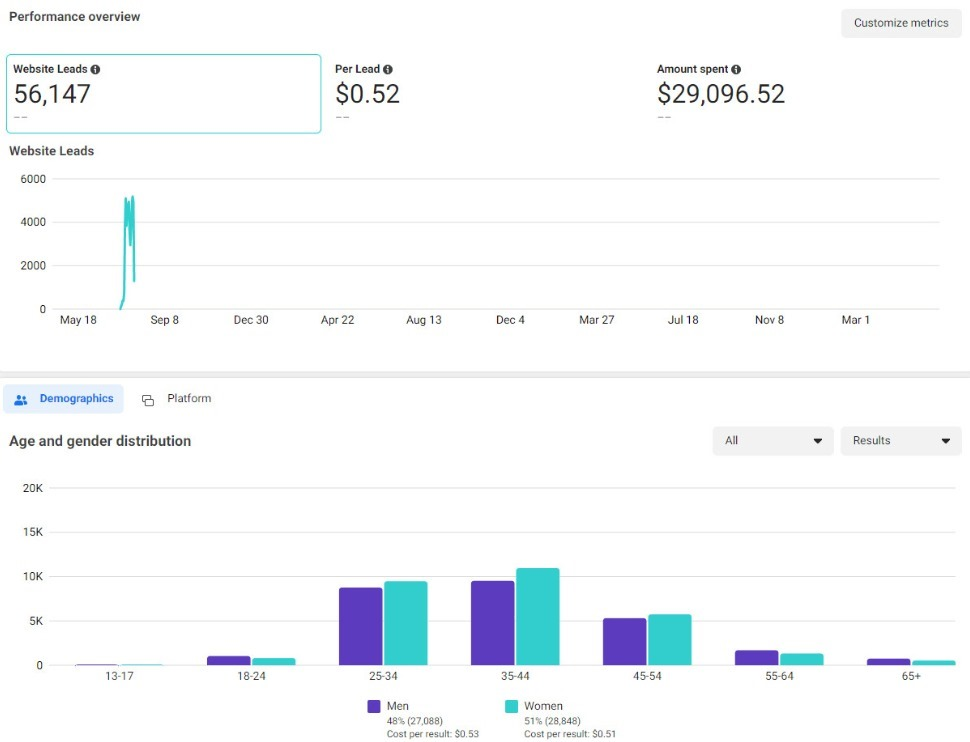Switch to the Platform tab
This screenshot has height=742, width=970.
pyautogui.click(x=186, y=398)
